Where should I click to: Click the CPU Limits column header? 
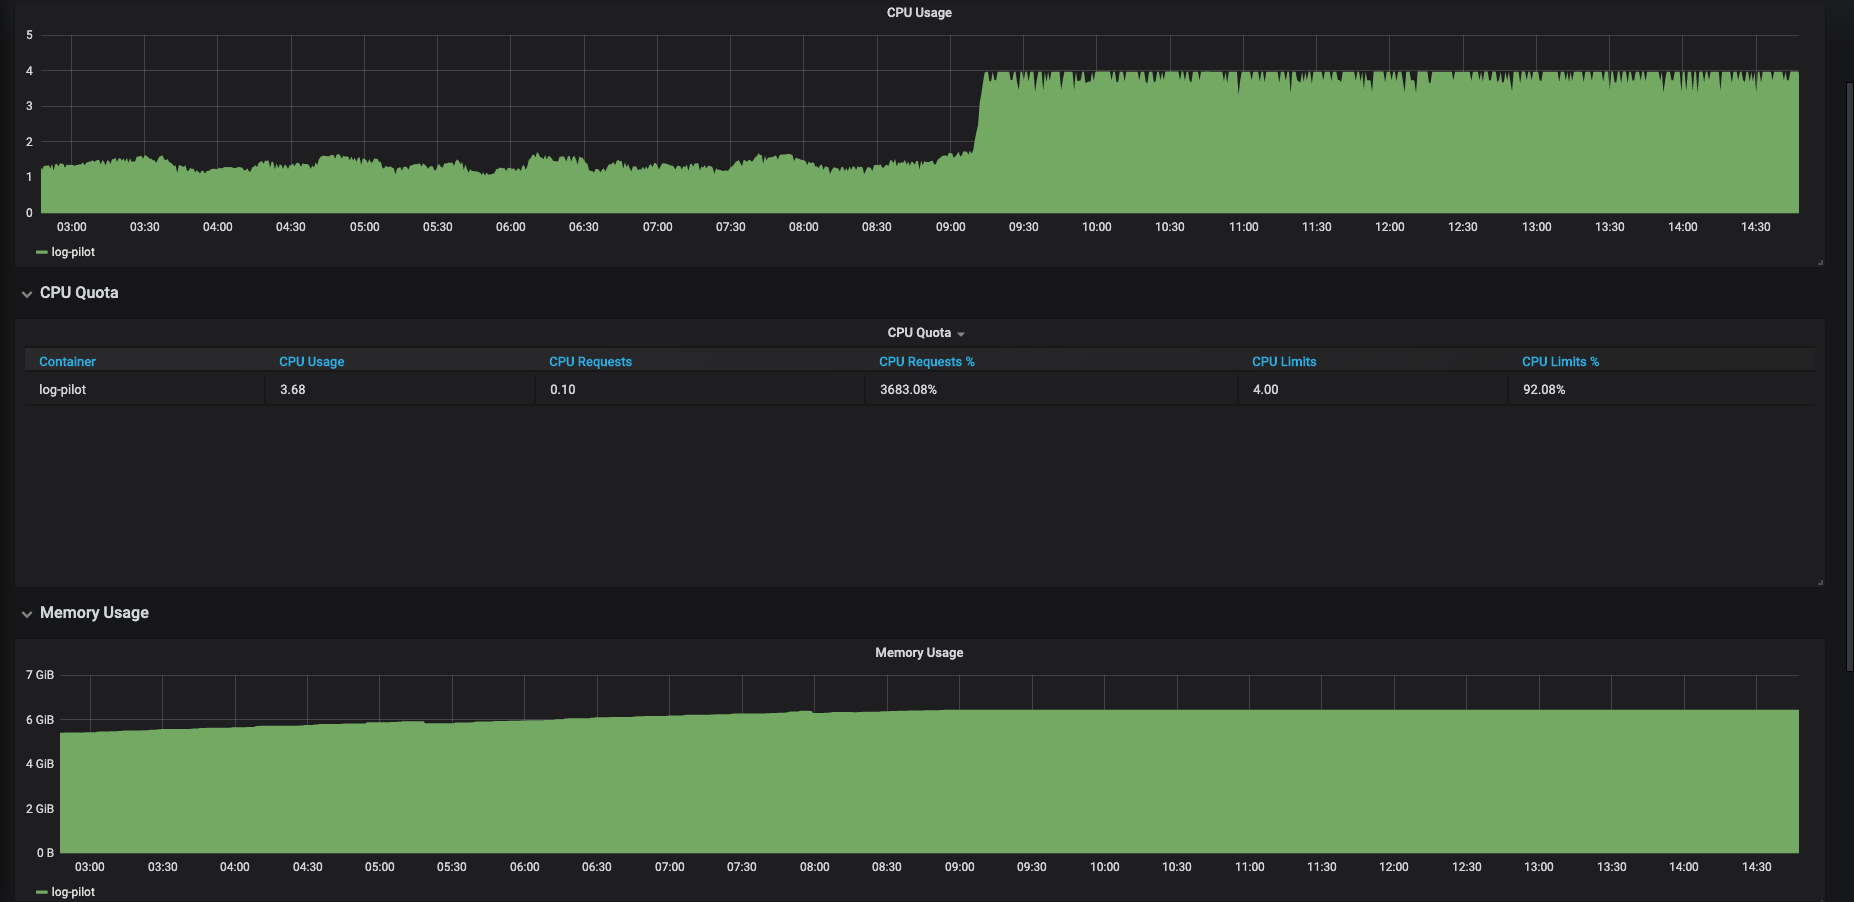tap(1283, 361)
